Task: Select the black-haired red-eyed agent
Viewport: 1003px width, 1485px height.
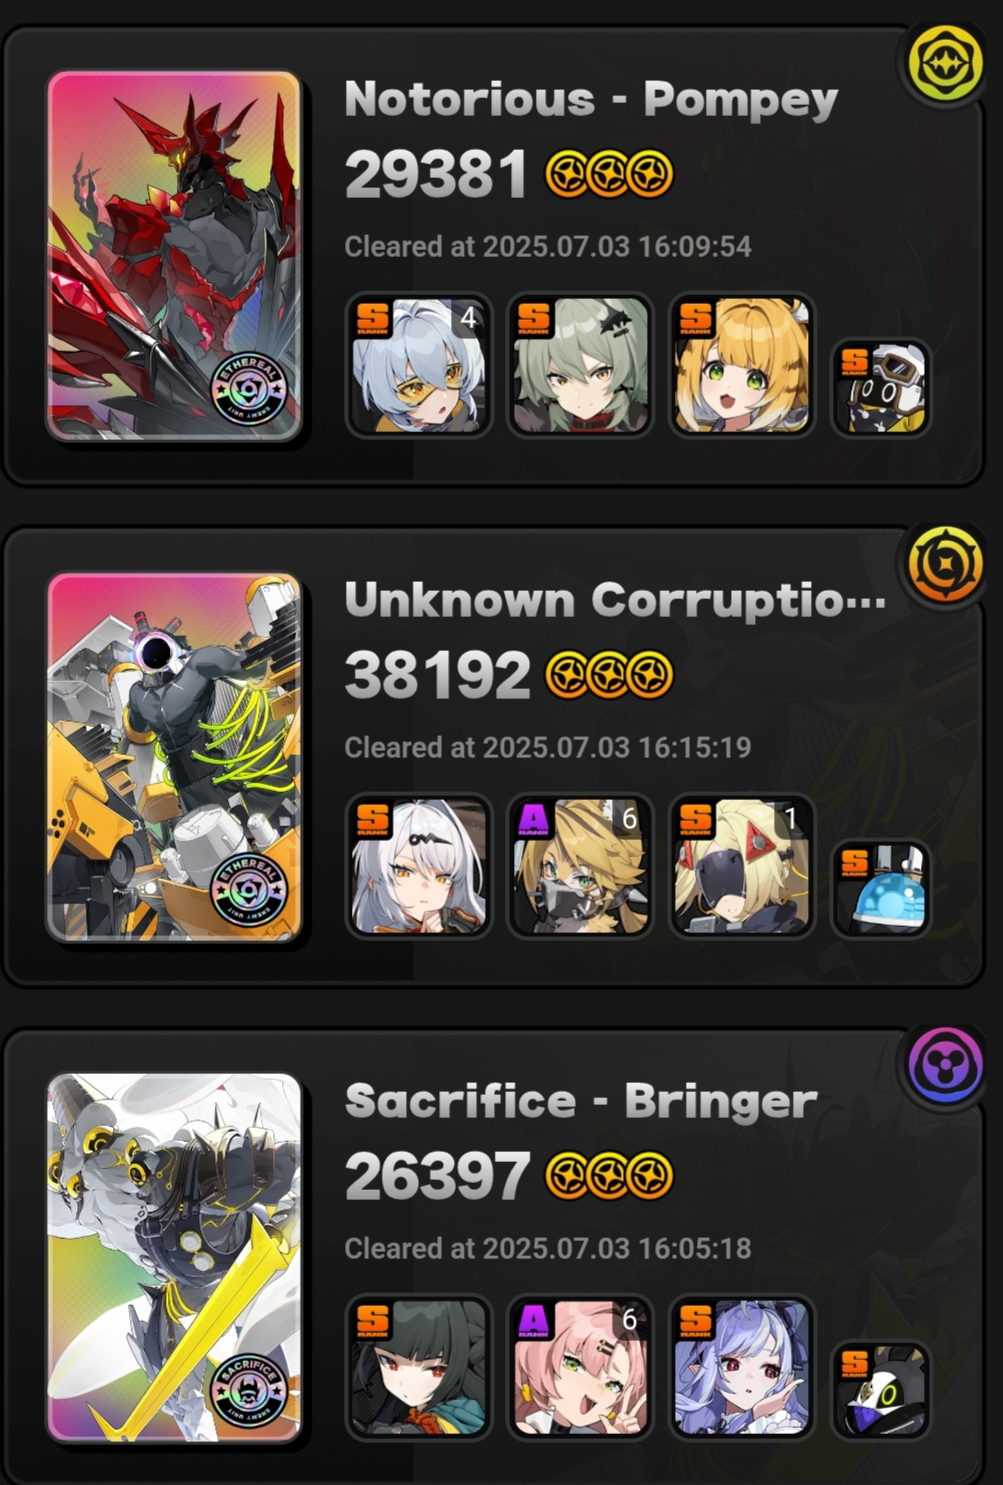Action: coord(418,1367)
